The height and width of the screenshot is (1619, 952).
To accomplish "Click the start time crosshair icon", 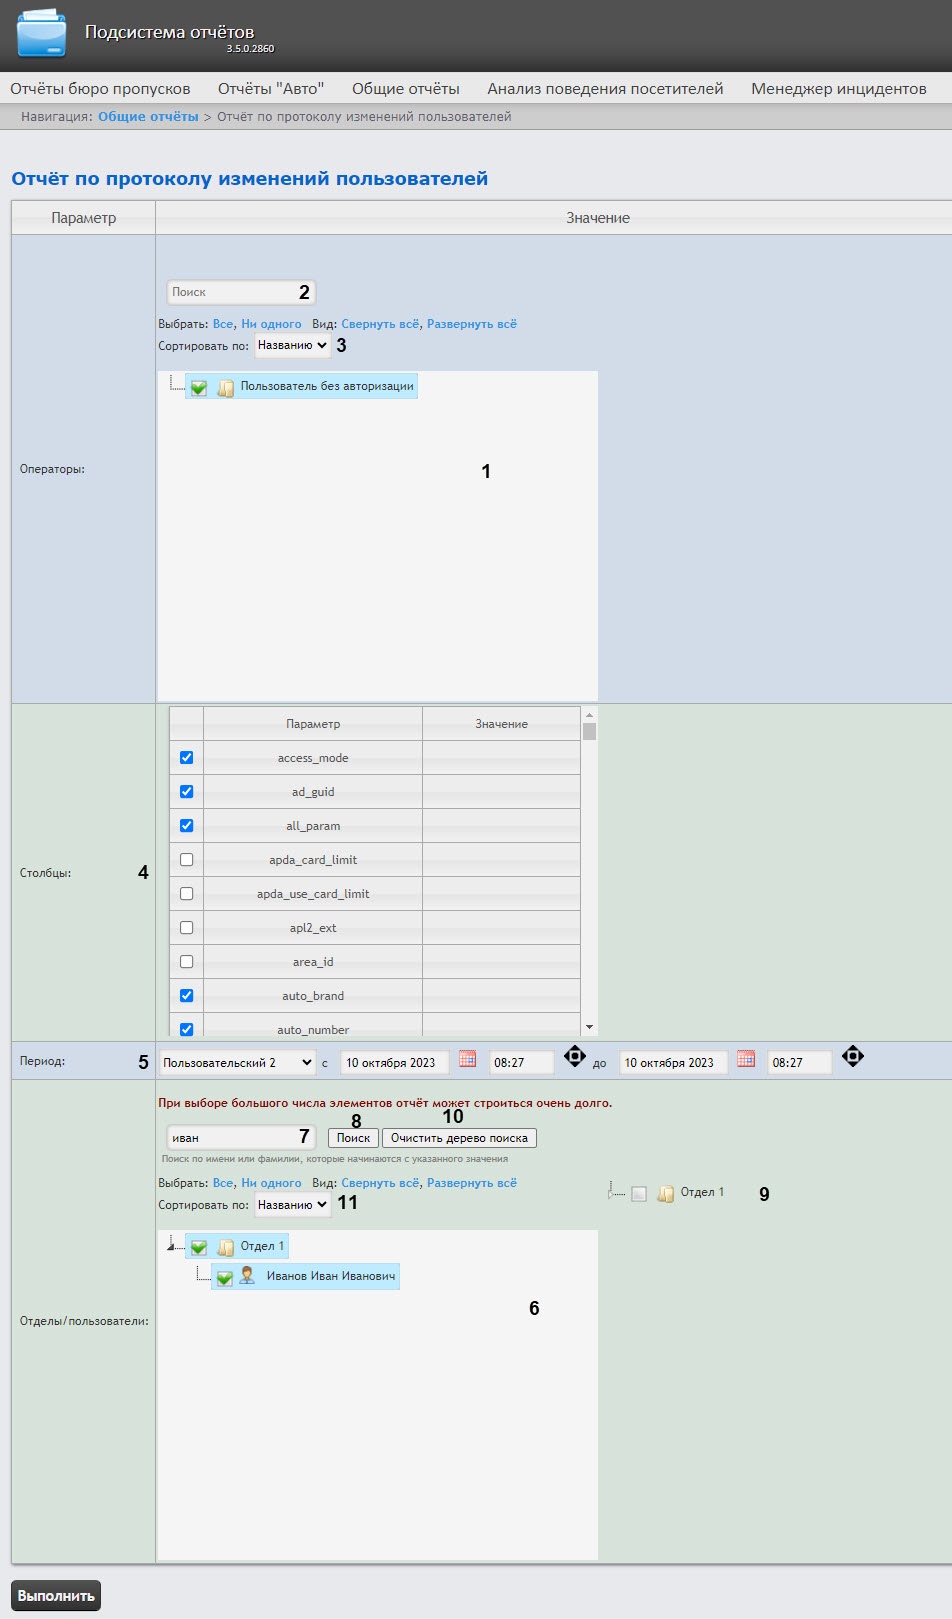I will [574, 1056].
